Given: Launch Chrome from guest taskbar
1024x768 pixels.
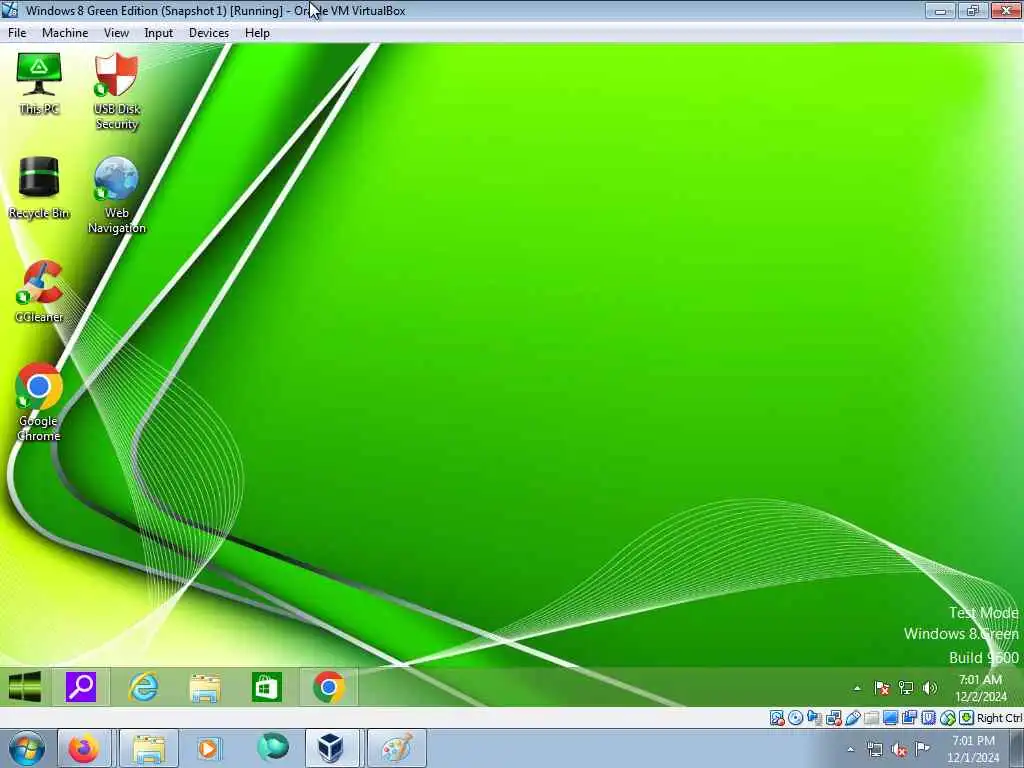Looking at the screenshot, I should click(x=328, y=687).
